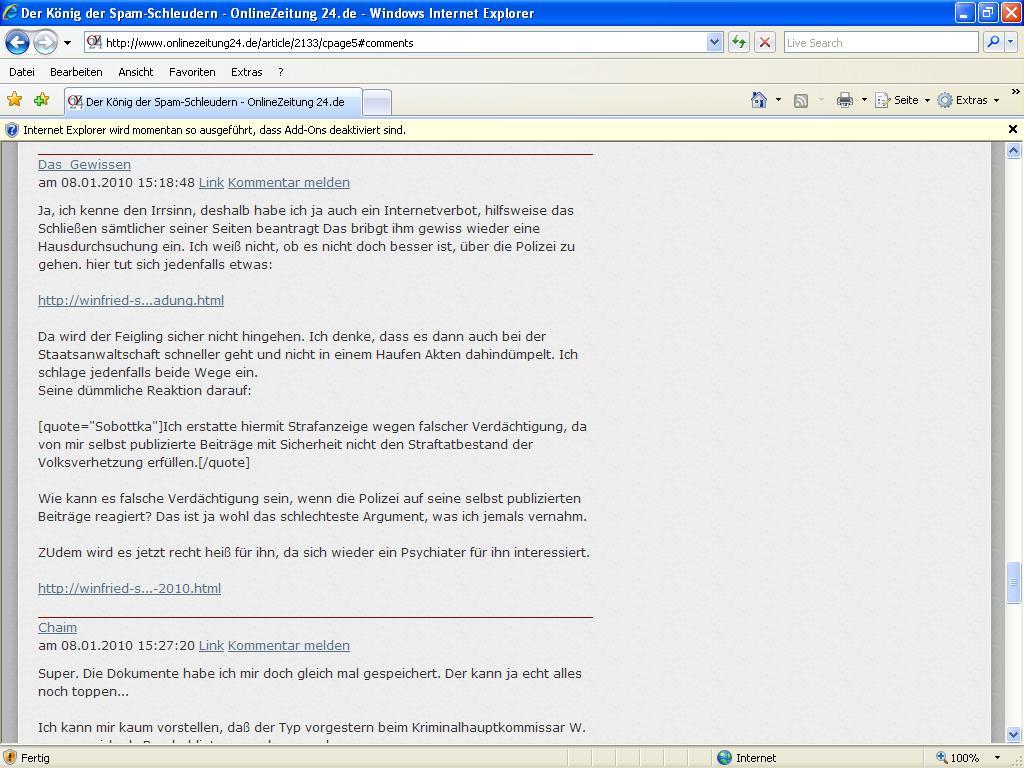Click the address bar URL field
The width and height of the screenshot is (1024, 768).
(x=395, y=42)
